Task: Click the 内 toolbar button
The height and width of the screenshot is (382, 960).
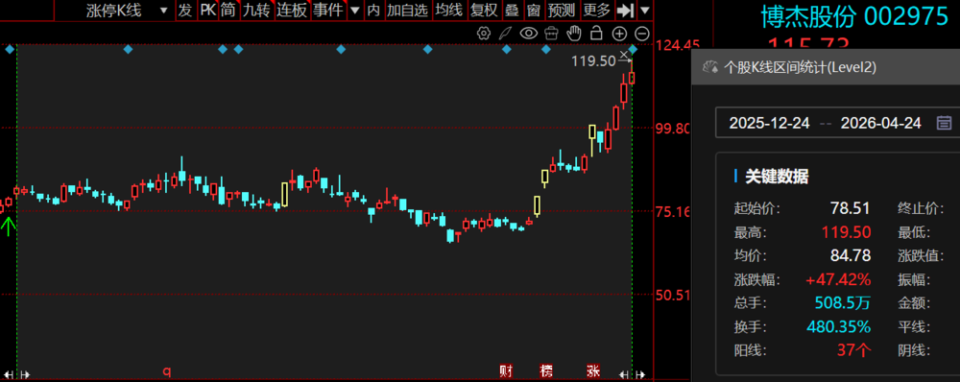Action: (x=373, y=10)
